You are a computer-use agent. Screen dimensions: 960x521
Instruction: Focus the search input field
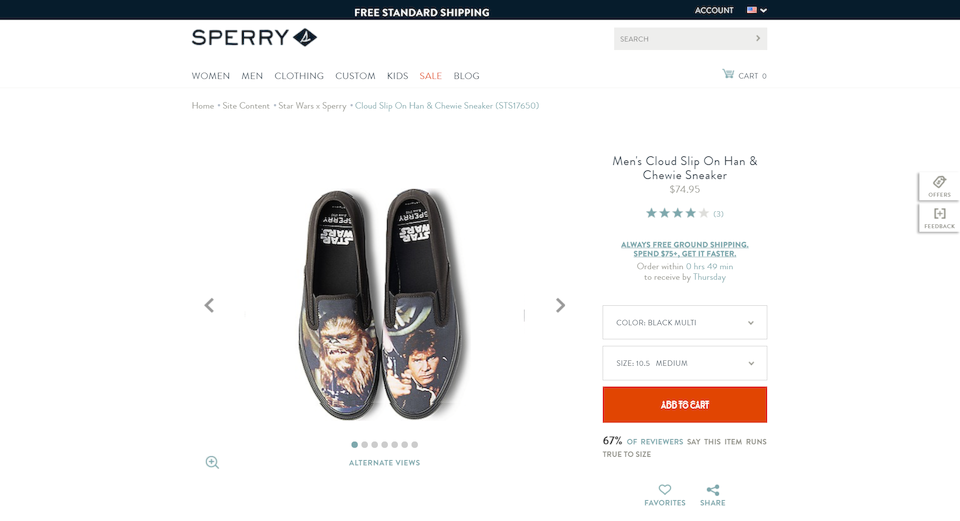click(x=680, y=39)
